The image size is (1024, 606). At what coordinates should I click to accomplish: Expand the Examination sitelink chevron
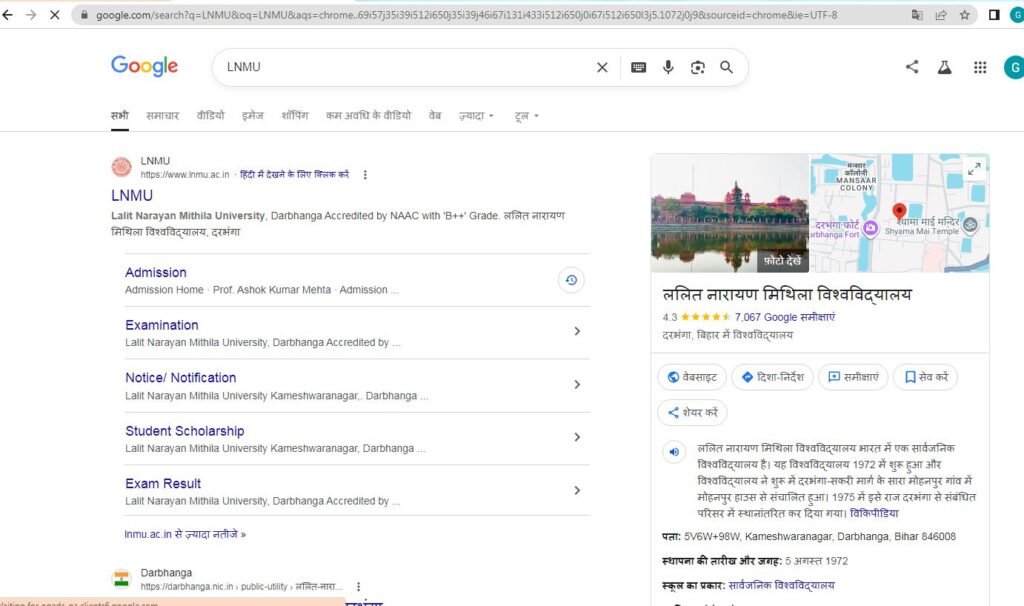(577, 332)
